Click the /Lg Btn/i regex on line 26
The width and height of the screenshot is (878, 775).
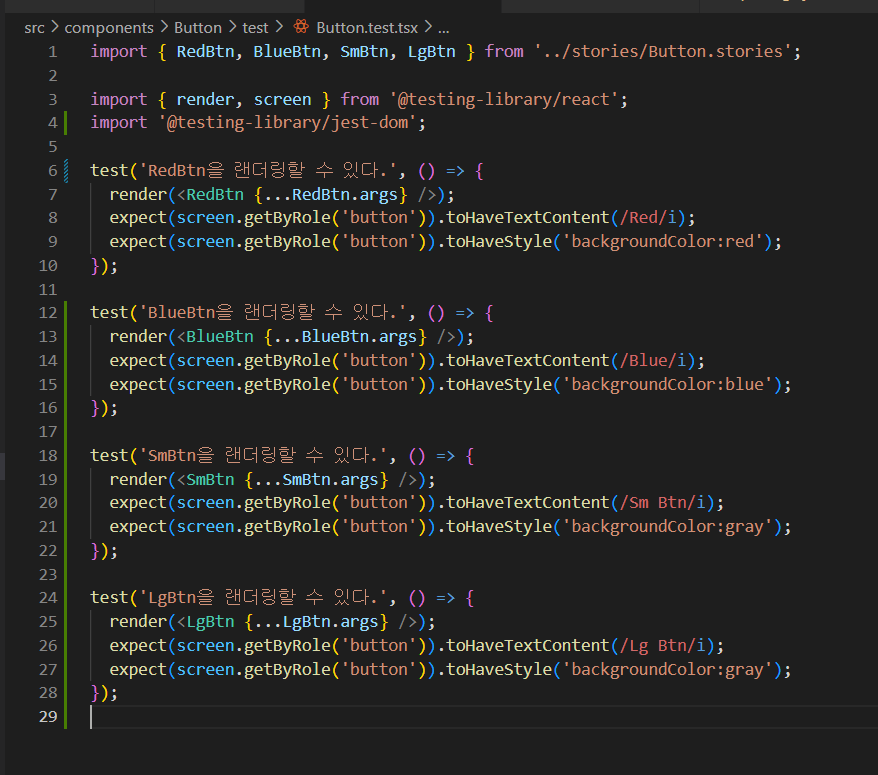point(662,645)
